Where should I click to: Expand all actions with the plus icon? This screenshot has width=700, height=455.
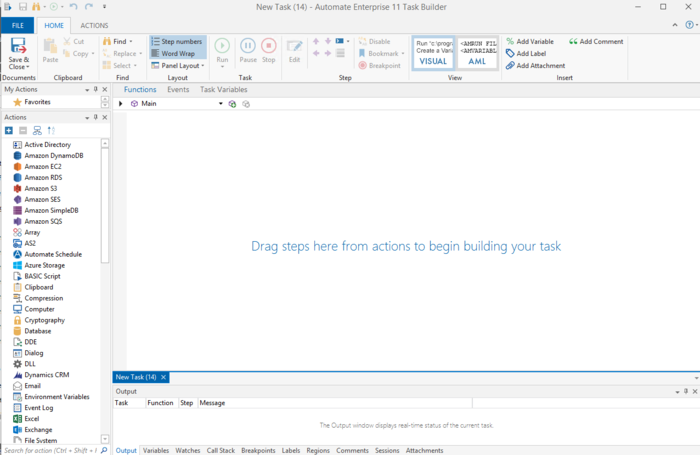[9, 130]
